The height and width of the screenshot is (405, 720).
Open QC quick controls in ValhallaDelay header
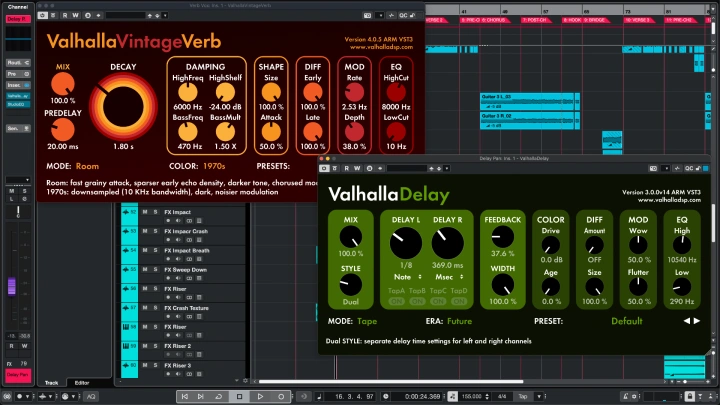[x=689, y=169]
